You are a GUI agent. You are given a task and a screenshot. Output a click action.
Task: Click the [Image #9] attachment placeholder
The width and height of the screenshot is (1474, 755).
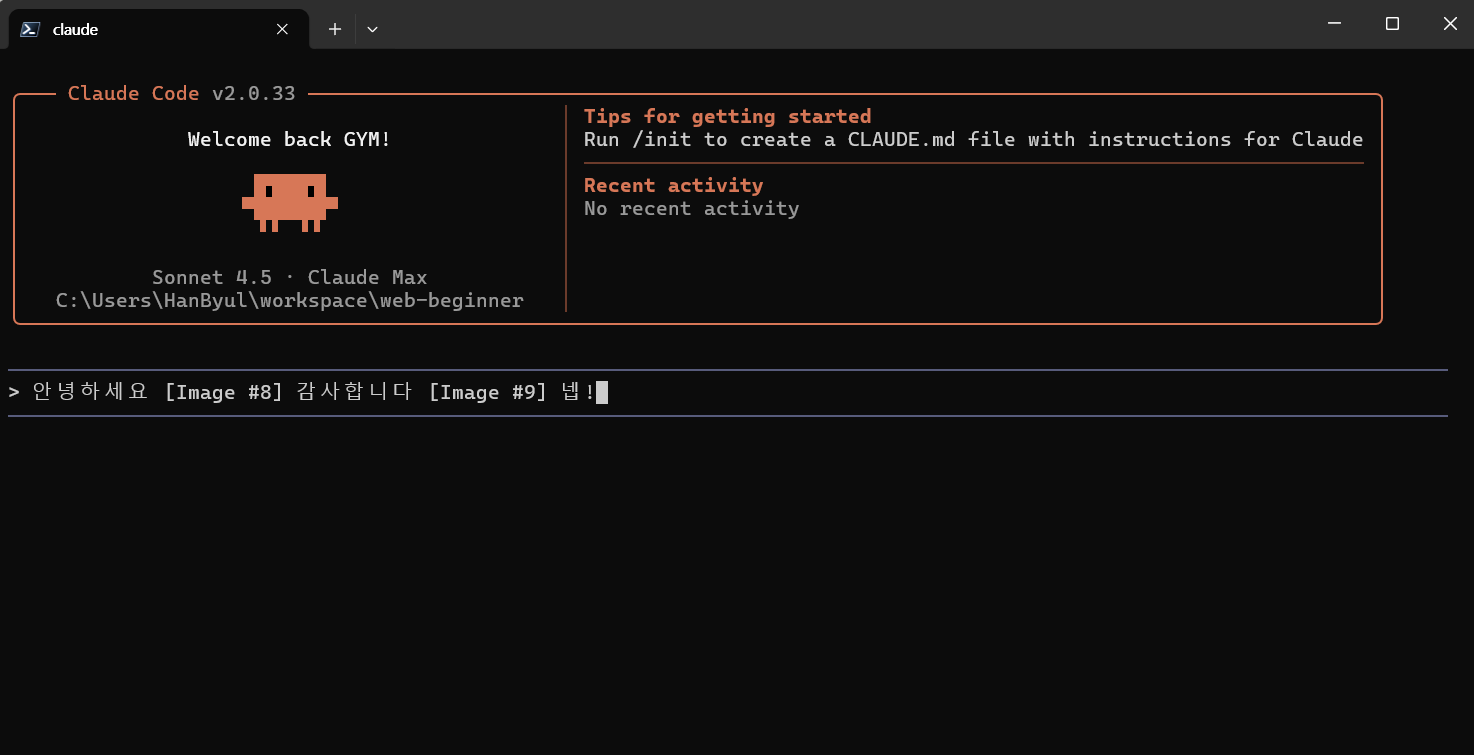488,393
